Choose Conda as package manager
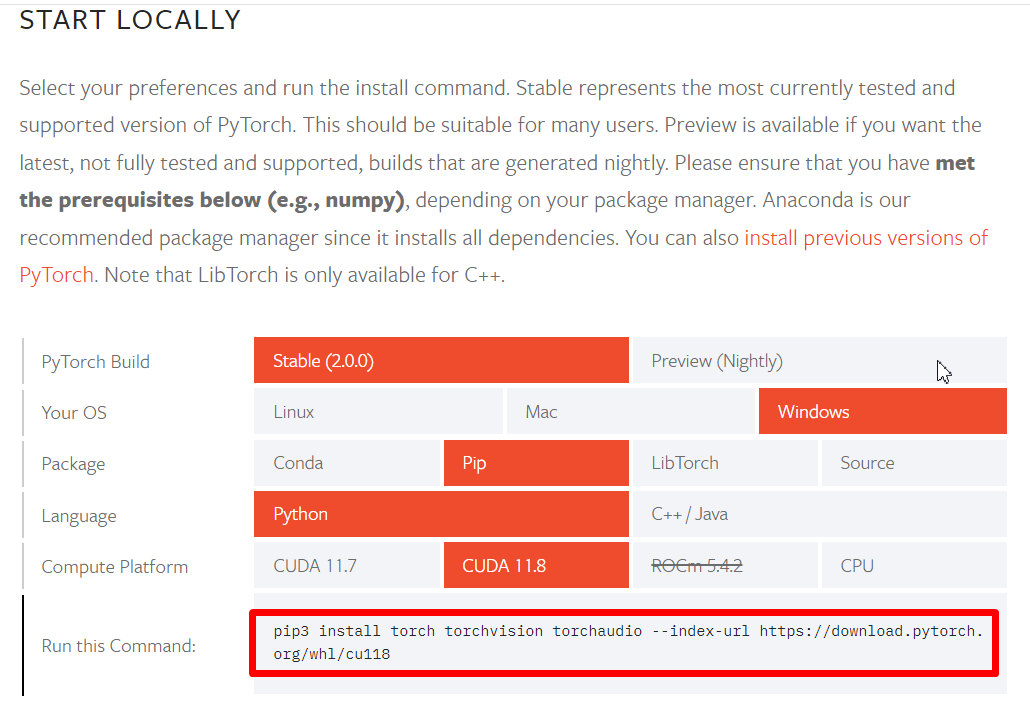1030x701 pixels. point(347,463)
